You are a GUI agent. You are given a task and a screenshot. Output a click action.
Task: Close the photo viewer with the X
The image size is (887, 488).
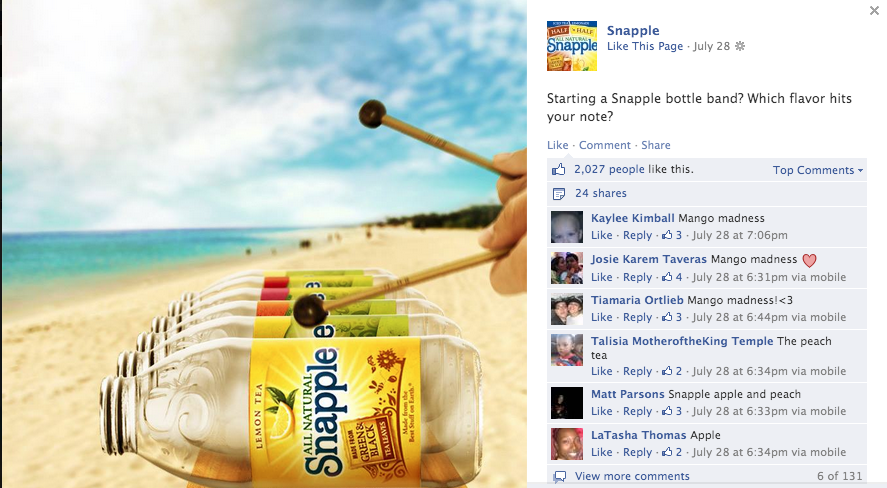click(x=874, y=11)
